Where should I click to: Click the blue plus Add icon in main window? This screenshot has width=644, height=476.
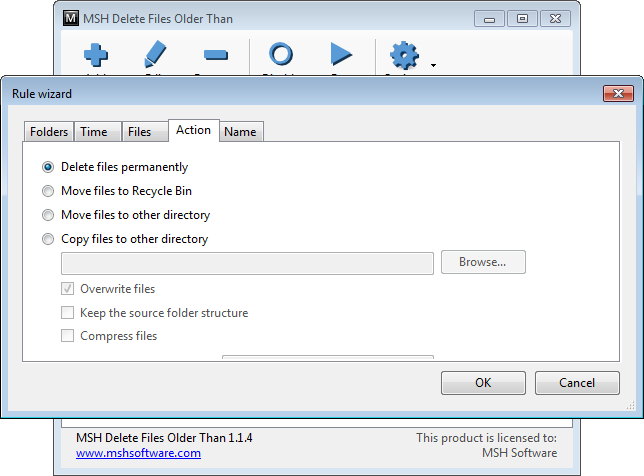(96, 55)
